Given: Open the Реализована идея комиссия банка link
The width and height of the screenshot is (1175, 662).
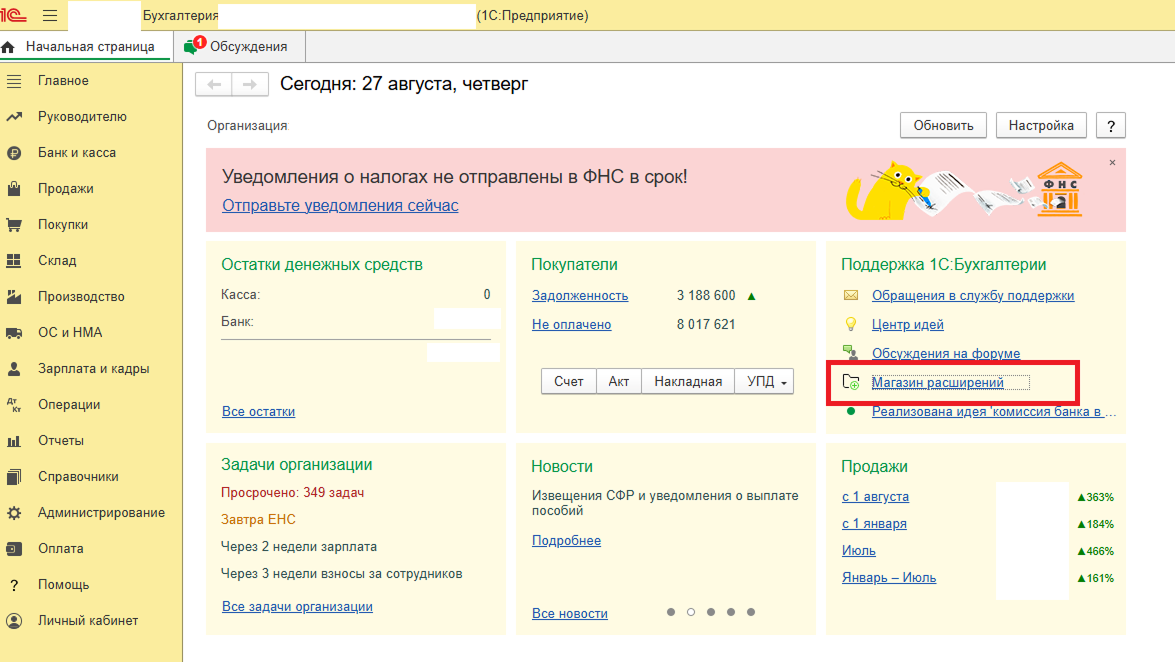Looking at the screenshot, I should [994, 412].
